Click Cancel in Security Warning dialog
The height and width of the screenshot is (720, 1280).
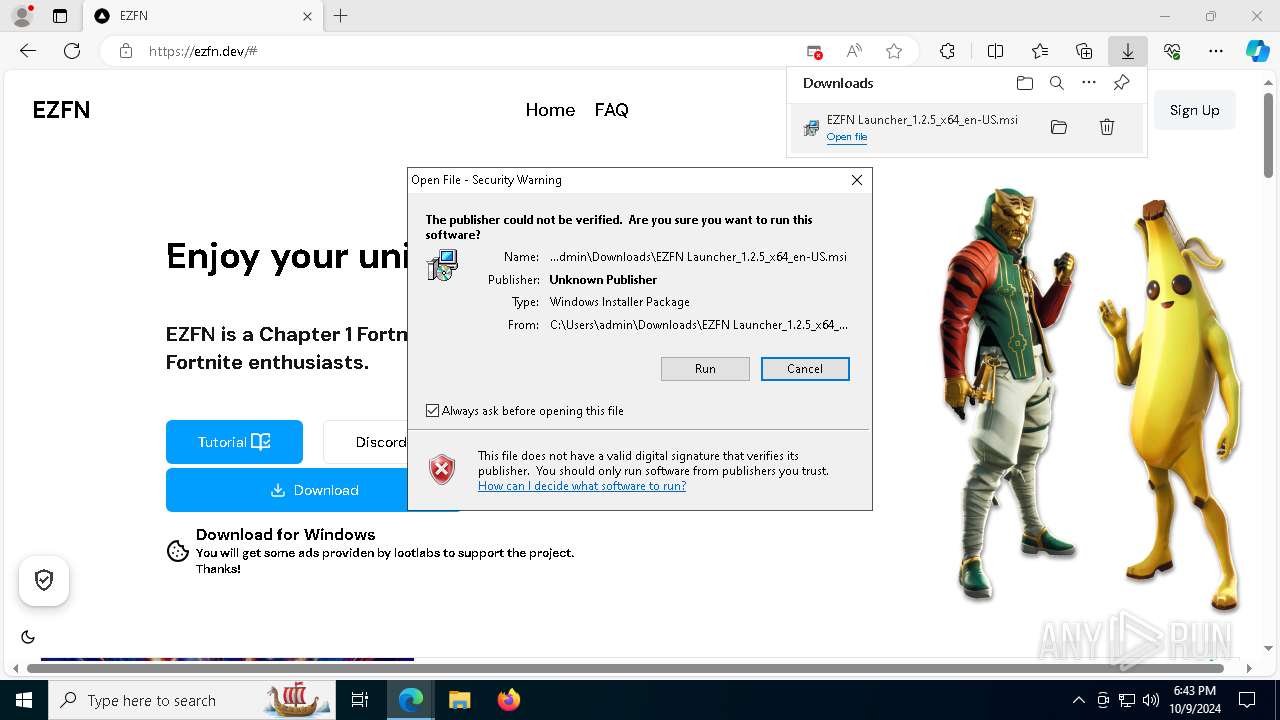pos(805,369)
